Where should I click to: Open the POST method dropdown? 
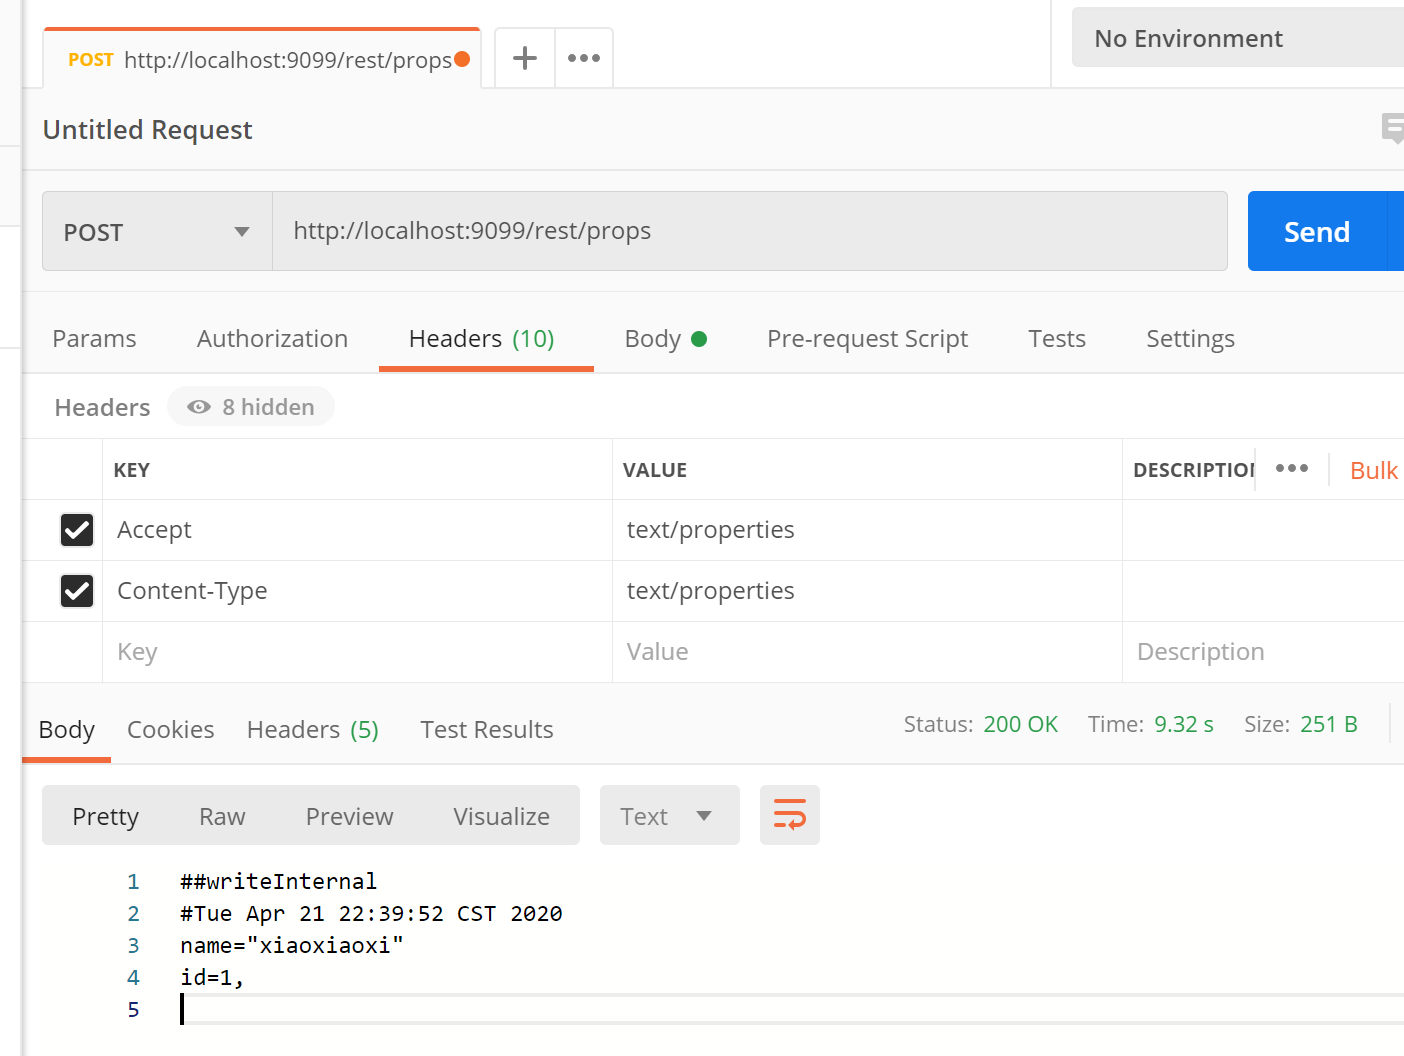click(x=157, y=232)
